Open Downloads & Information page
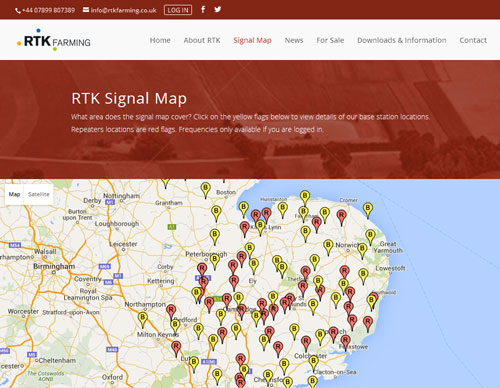The width and height of the screenshot is (500, 388). [402, 40]
